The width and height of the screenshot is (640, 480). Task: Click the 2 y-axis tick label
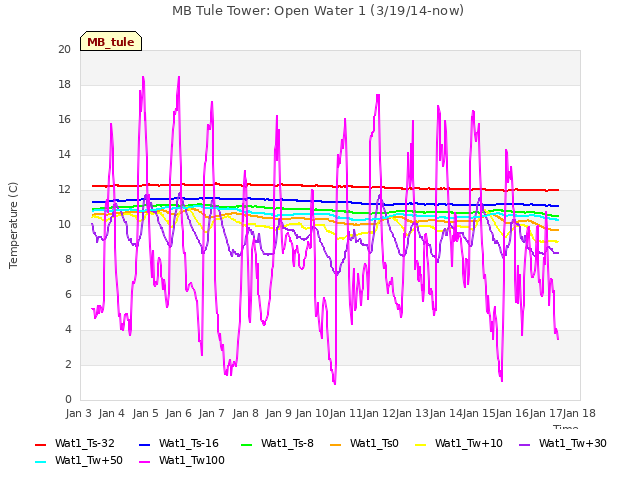[68, 365]
